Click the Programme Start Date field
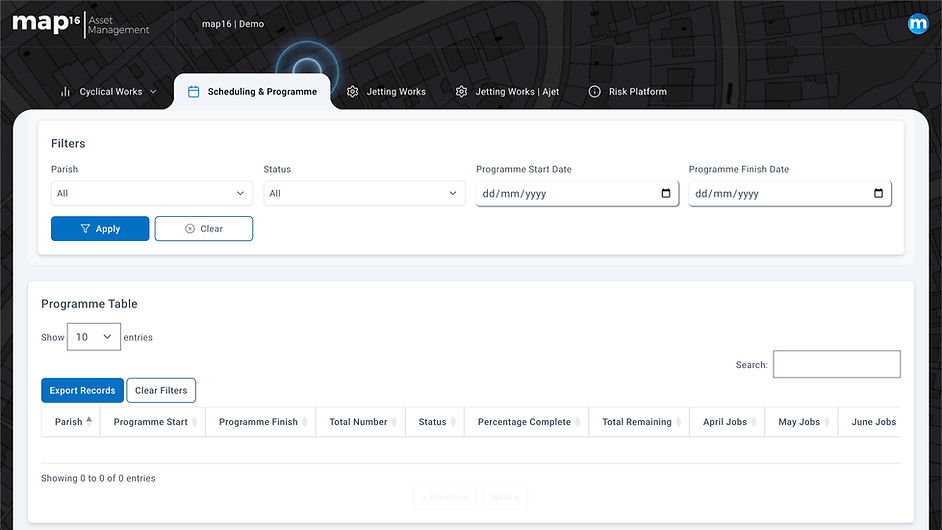The width and height of the screenshot is (942, 530). 577,193
